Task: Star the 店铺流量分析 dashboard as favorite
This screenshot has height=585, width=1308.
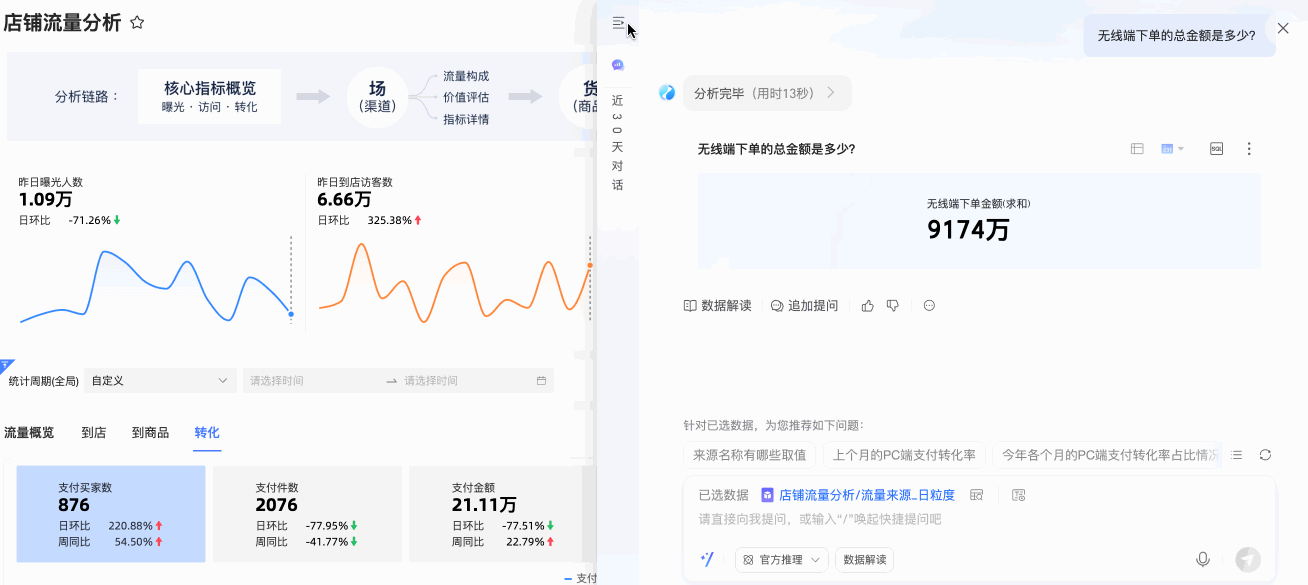Action: tap(138, 22)
